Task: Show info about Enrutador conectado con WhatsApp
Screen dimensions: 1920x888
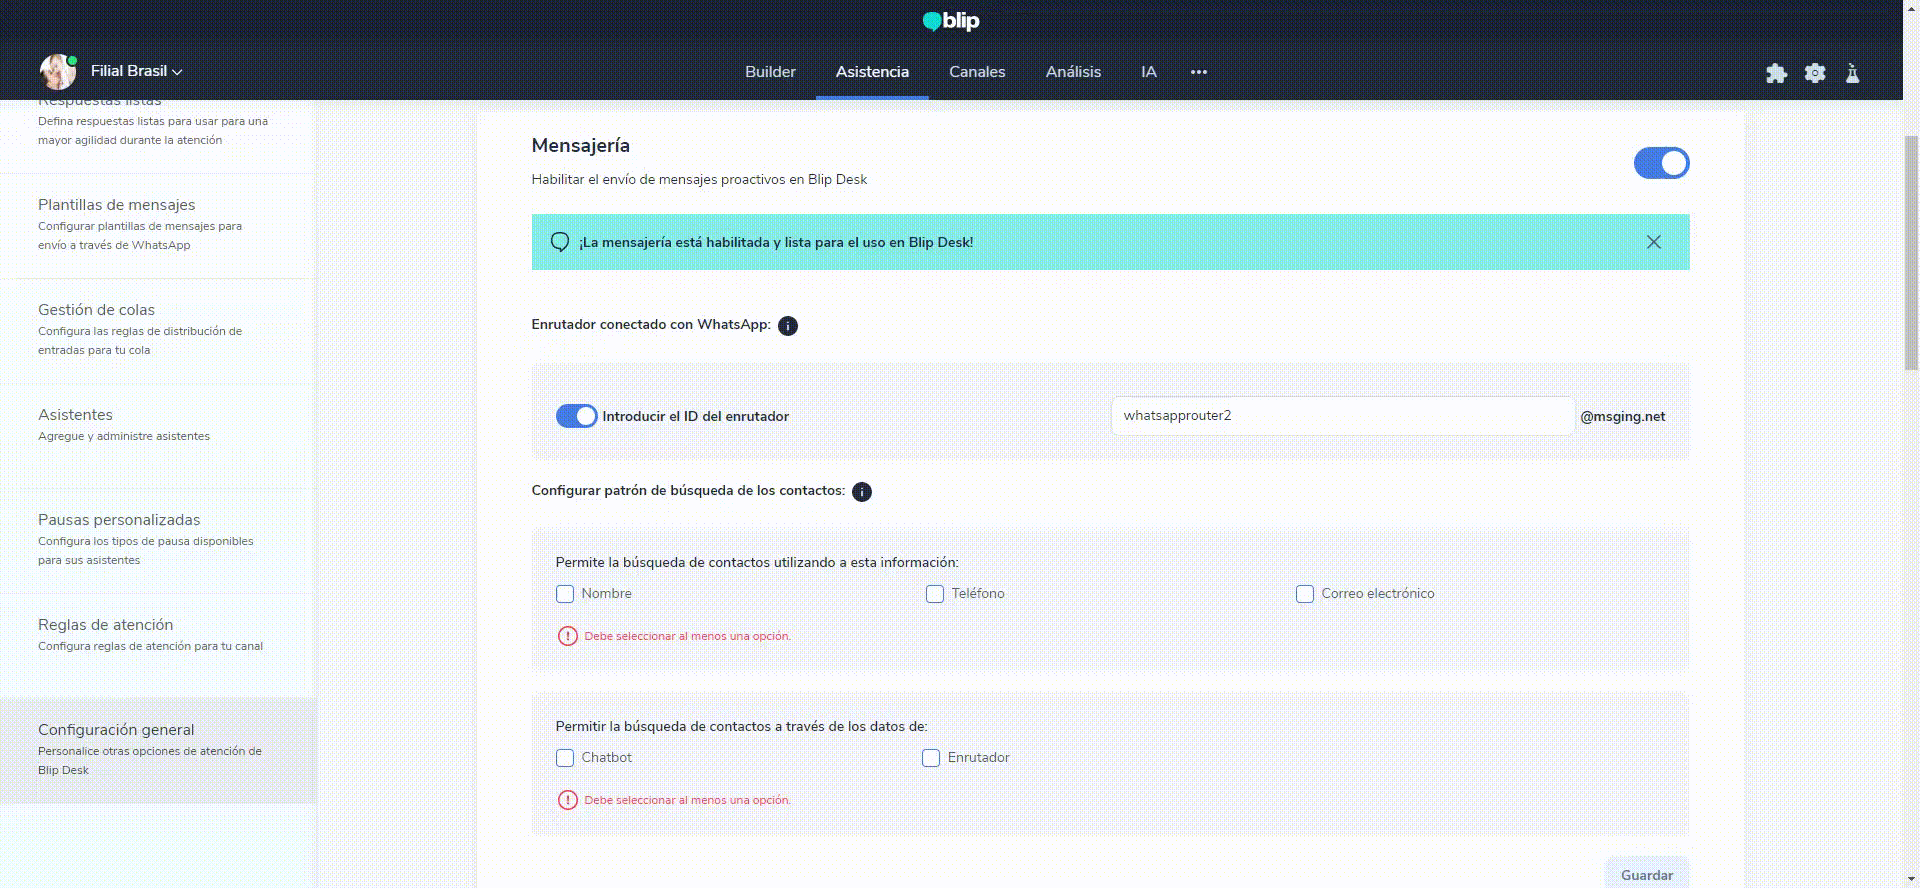Action: point(788,326)
